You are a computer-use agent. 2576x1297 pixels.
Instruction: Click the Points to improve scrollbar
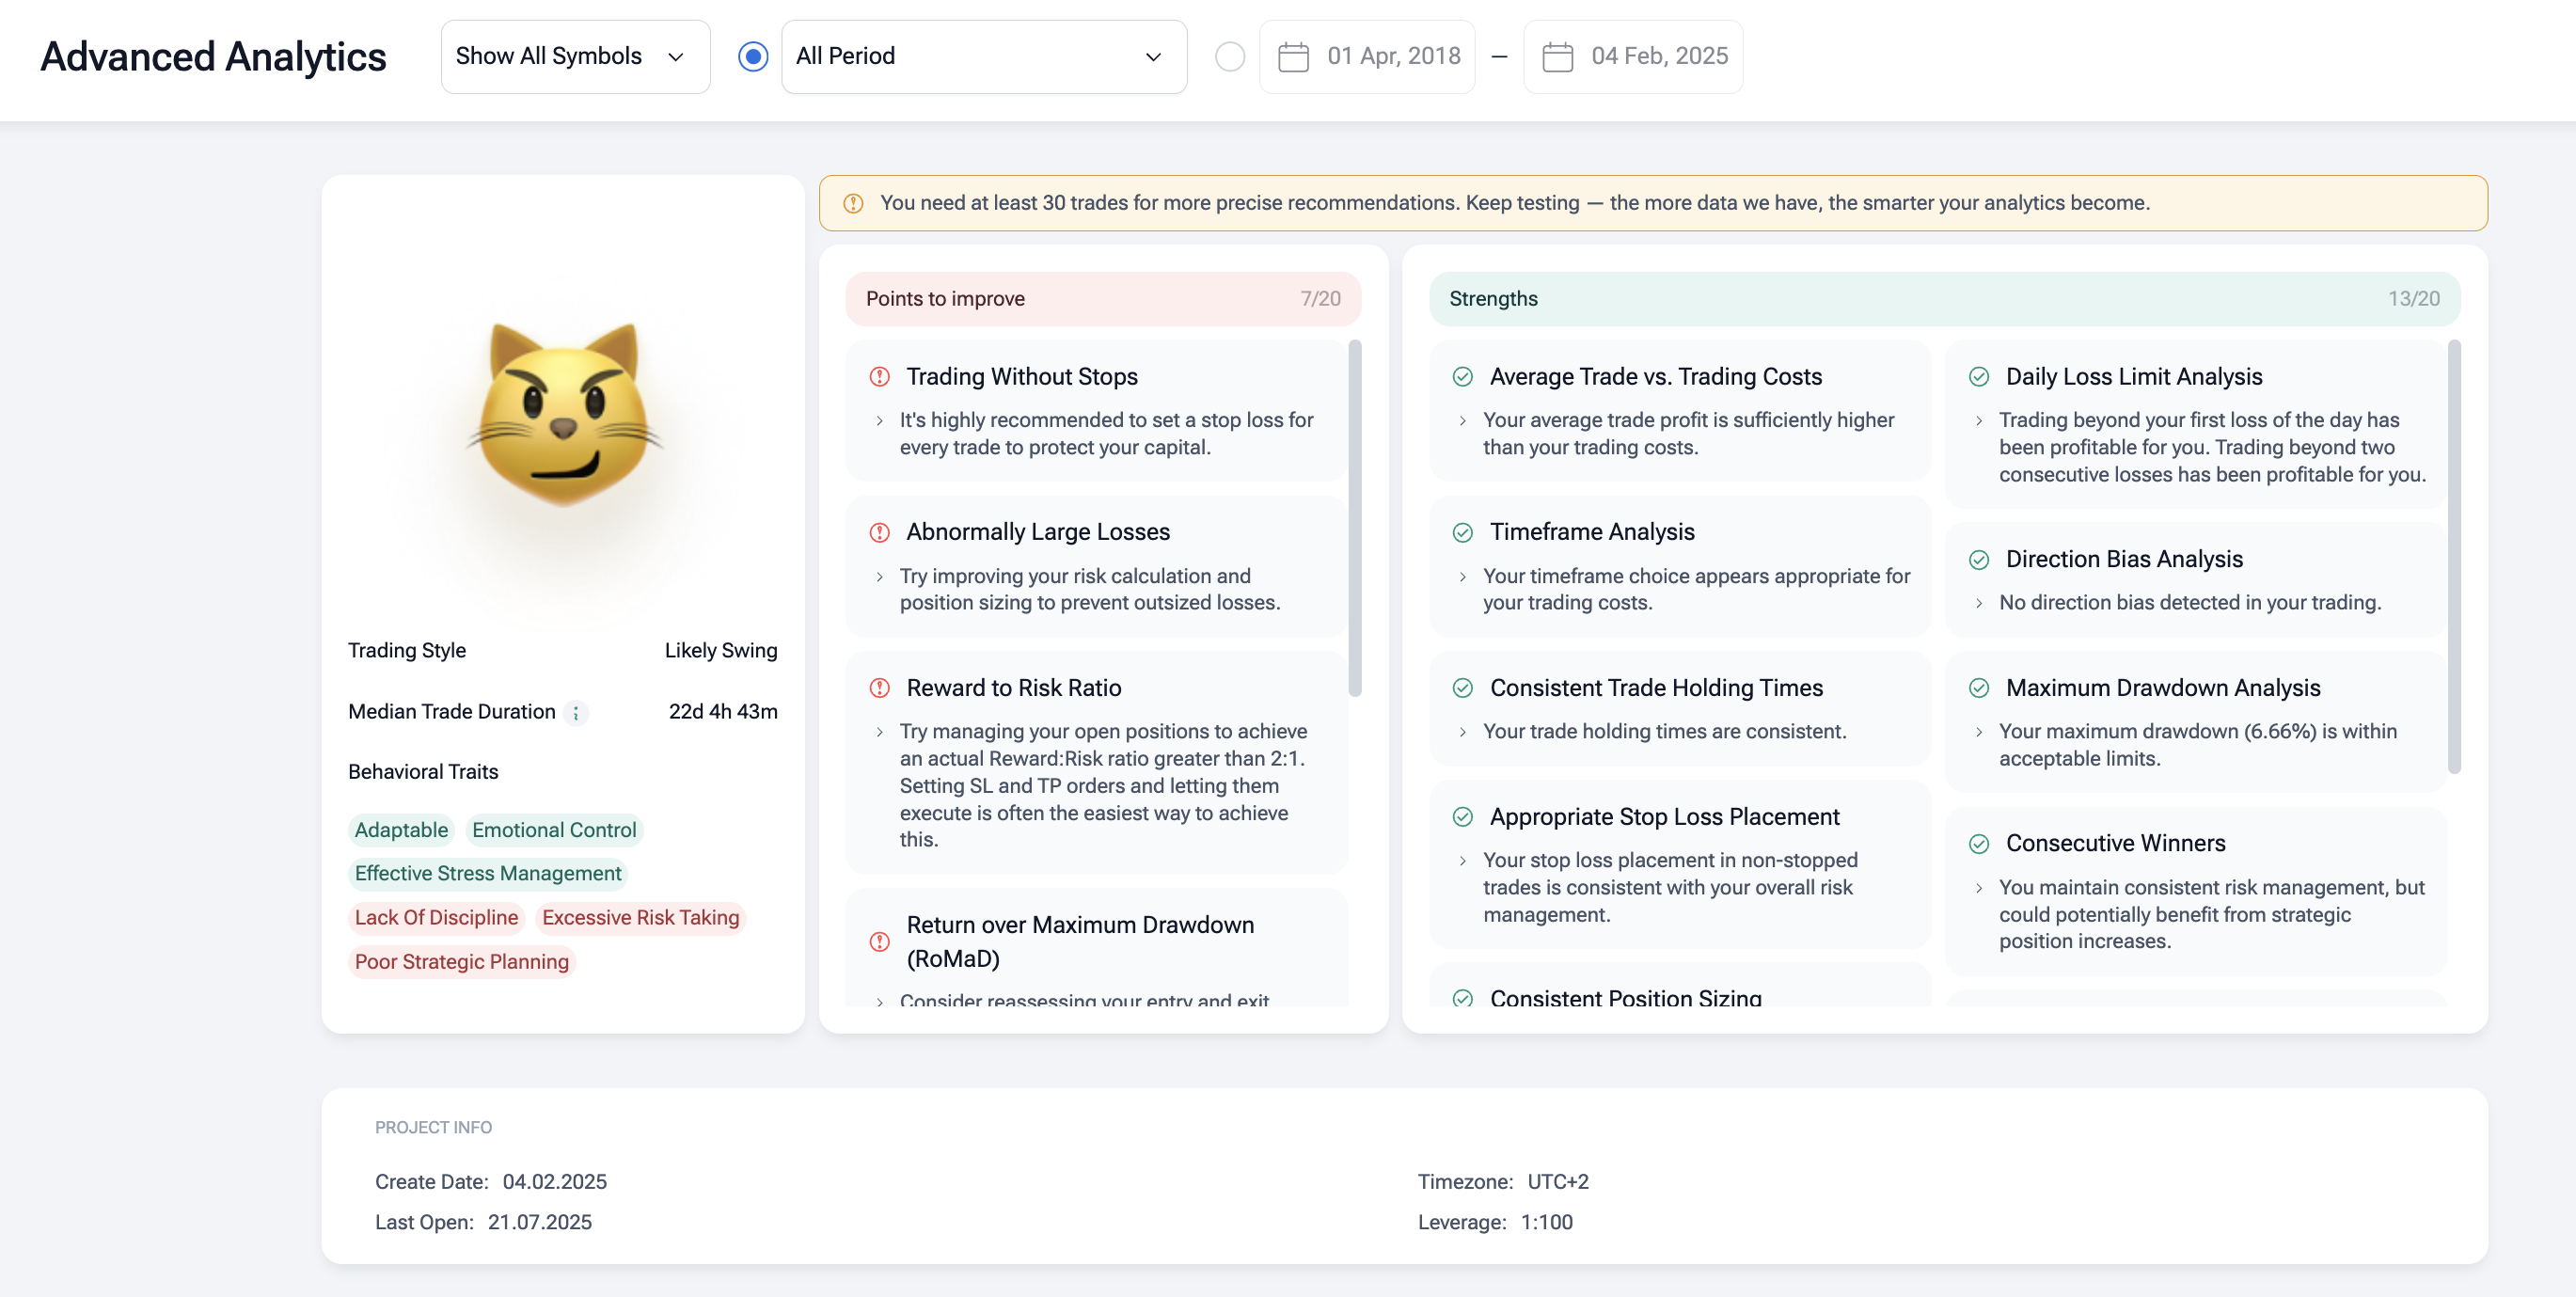click(1355, 518)
